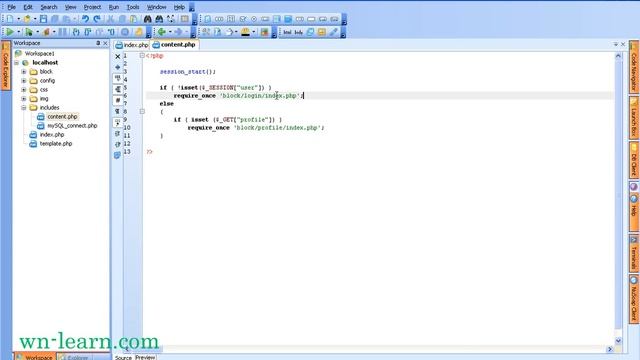The image size is (640, 360).
Task: Click the second binoculars Find icon
Action: (x=159, y=19)
